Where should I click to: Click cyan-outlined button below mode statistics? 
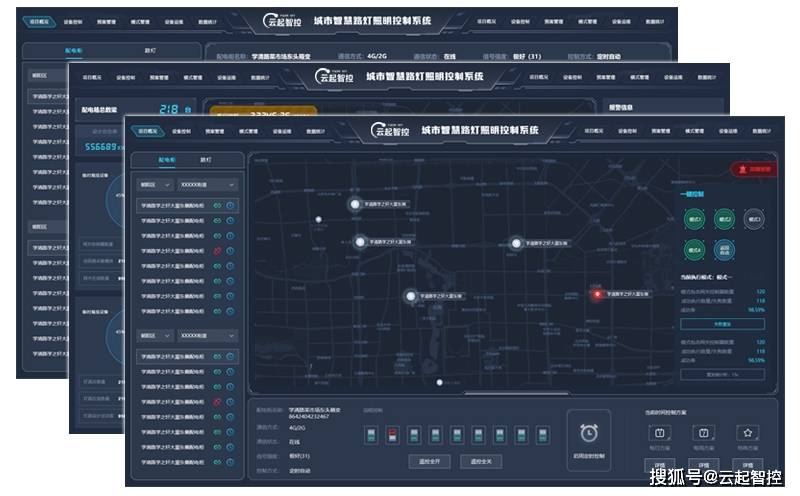[x=722, y=324]
